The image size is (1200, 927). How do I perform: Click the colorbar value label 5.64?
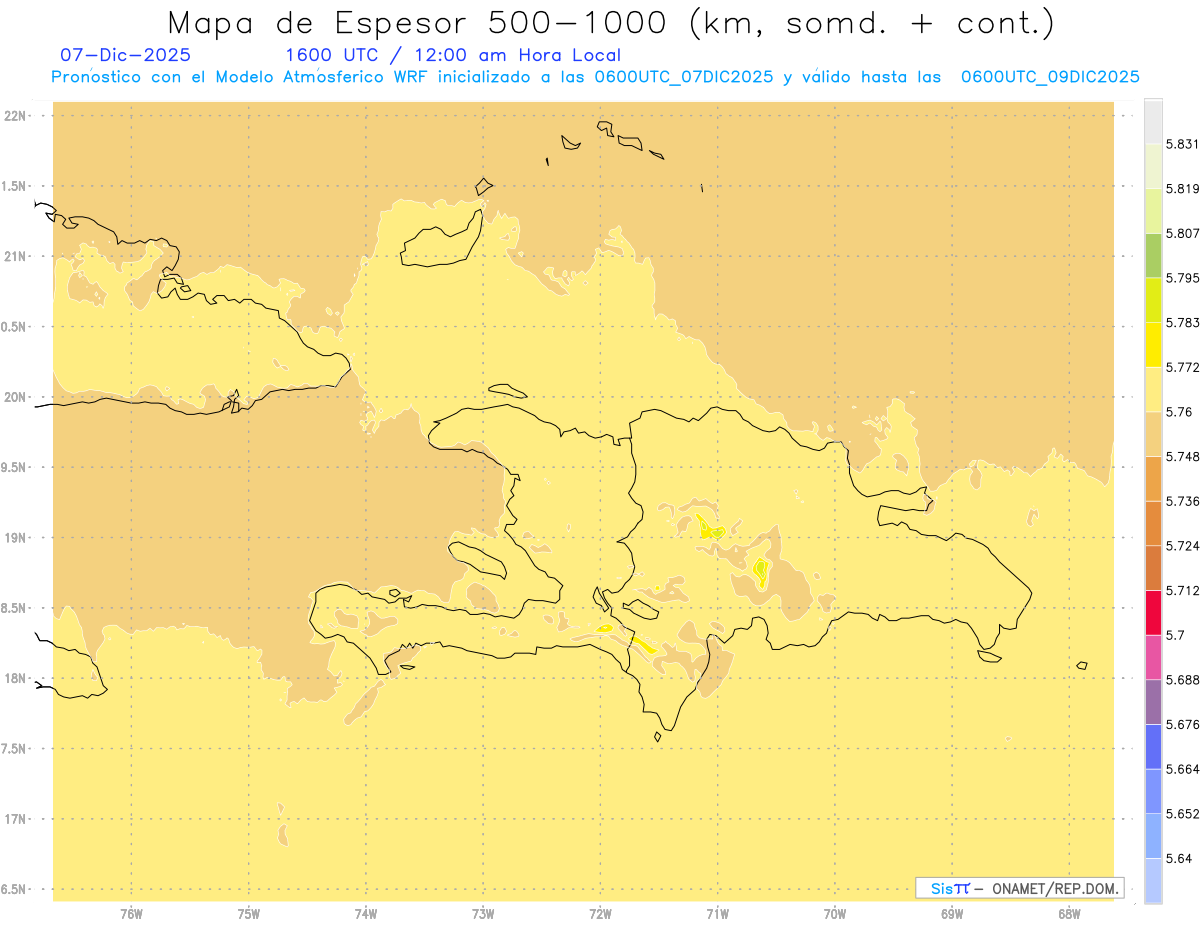click(1179, 858)
